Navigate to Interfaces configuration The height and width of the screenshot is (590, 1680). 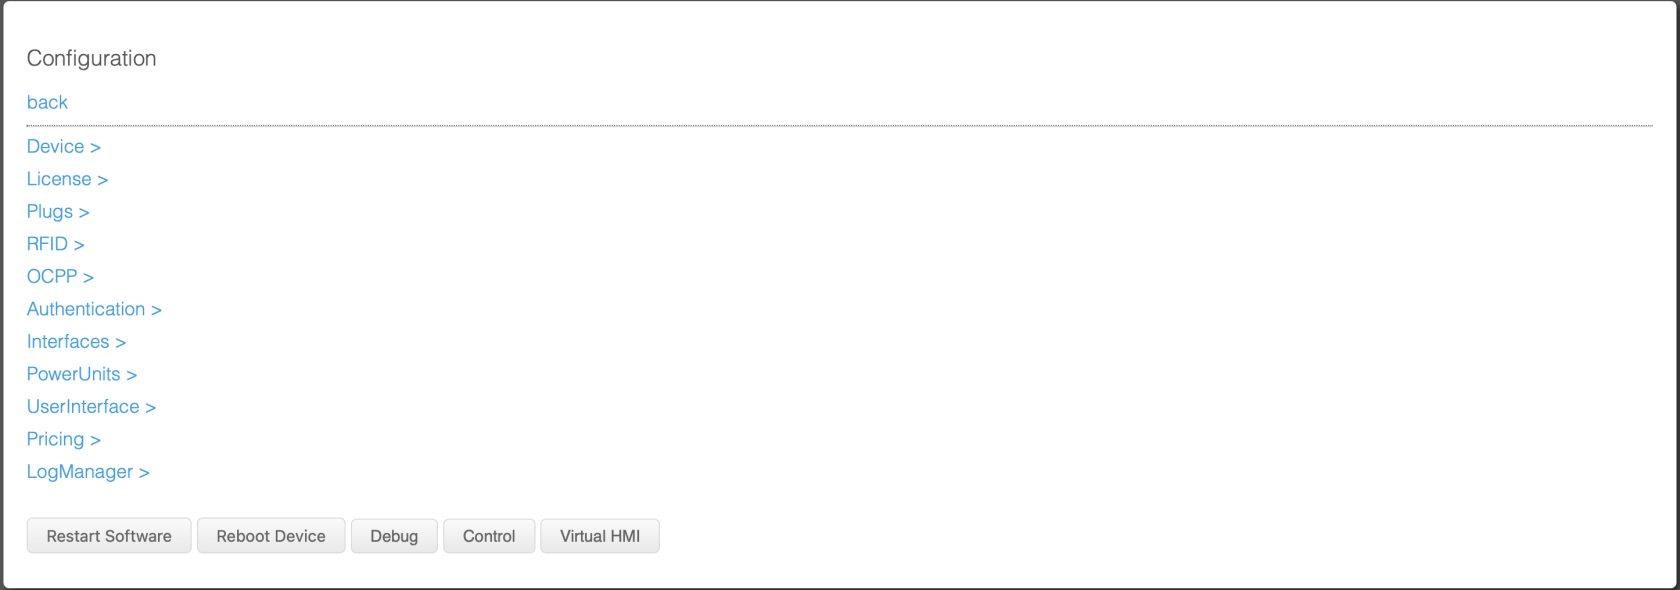76,342
